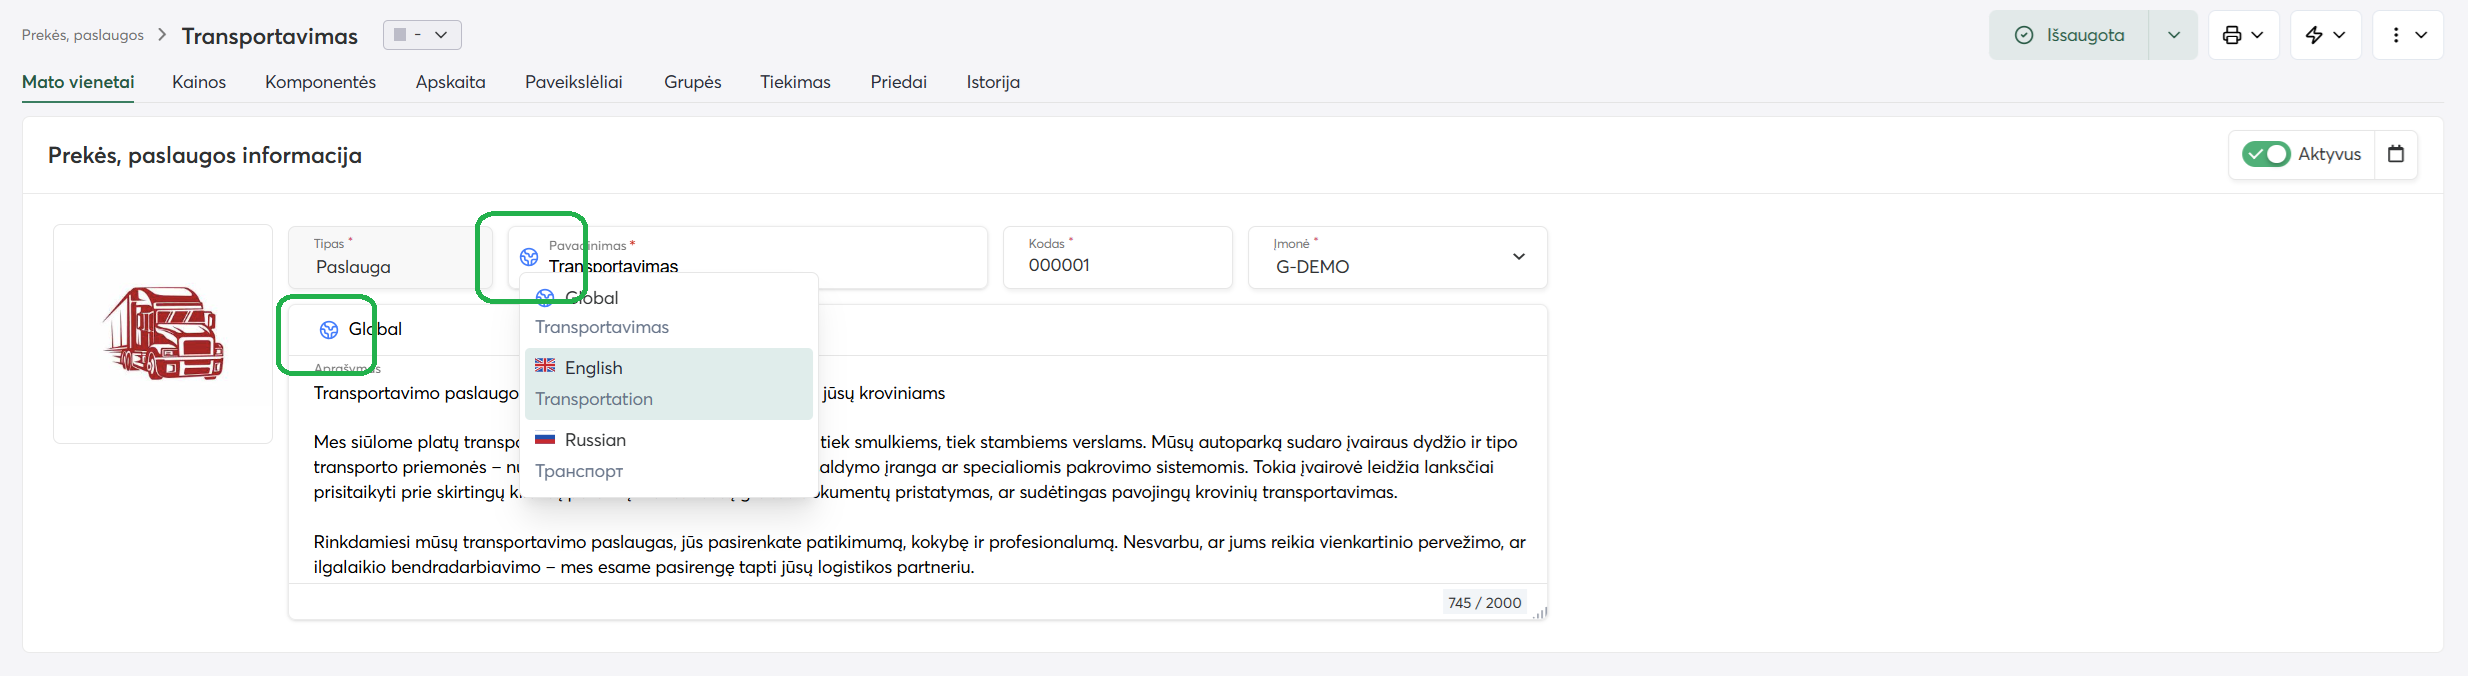Open the printer icon menu
This screenshot has height=676, width=2468.
tap(2243, 35)
